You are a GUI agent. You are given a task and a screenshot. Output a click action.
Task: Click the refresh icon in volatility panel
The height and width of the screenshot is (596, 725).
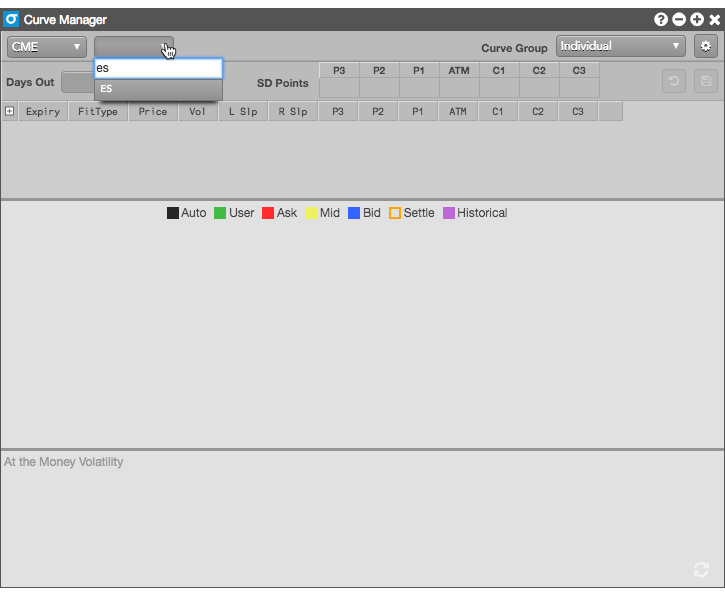point(701,569)
